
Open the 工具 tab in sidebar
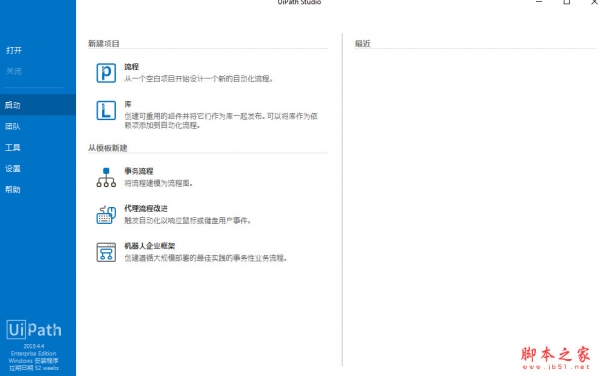[x=38, y=147]
